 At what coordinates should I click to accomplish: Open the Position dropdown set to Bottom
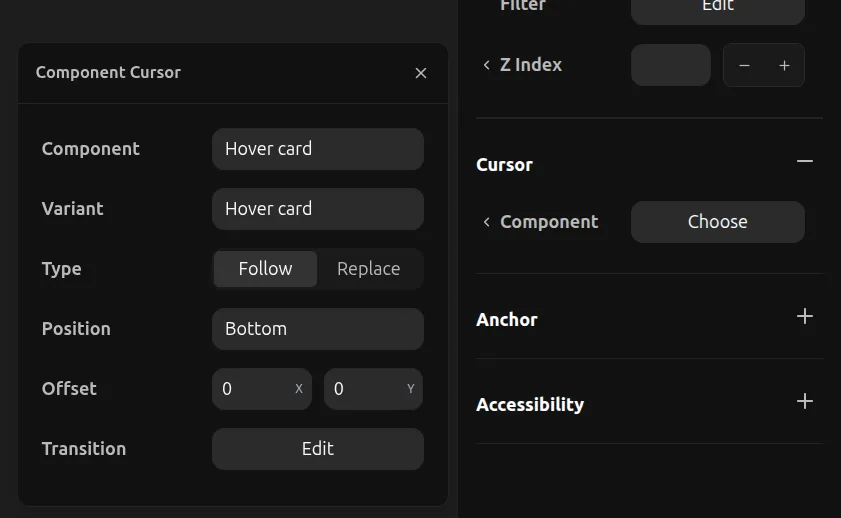tap(318, 329)
